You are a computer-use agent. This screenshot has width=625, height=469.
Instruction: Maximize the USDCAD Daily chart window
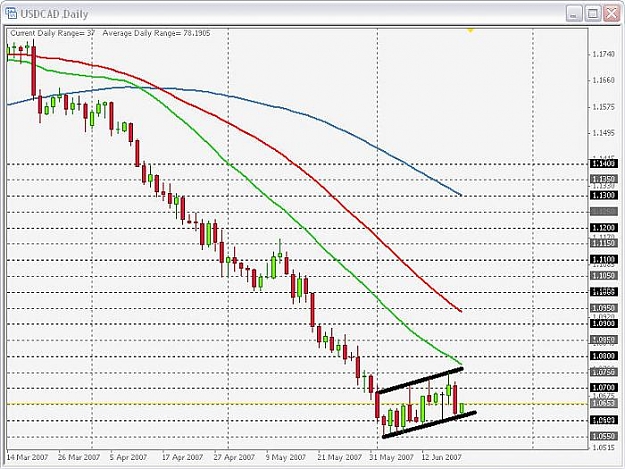592,14
